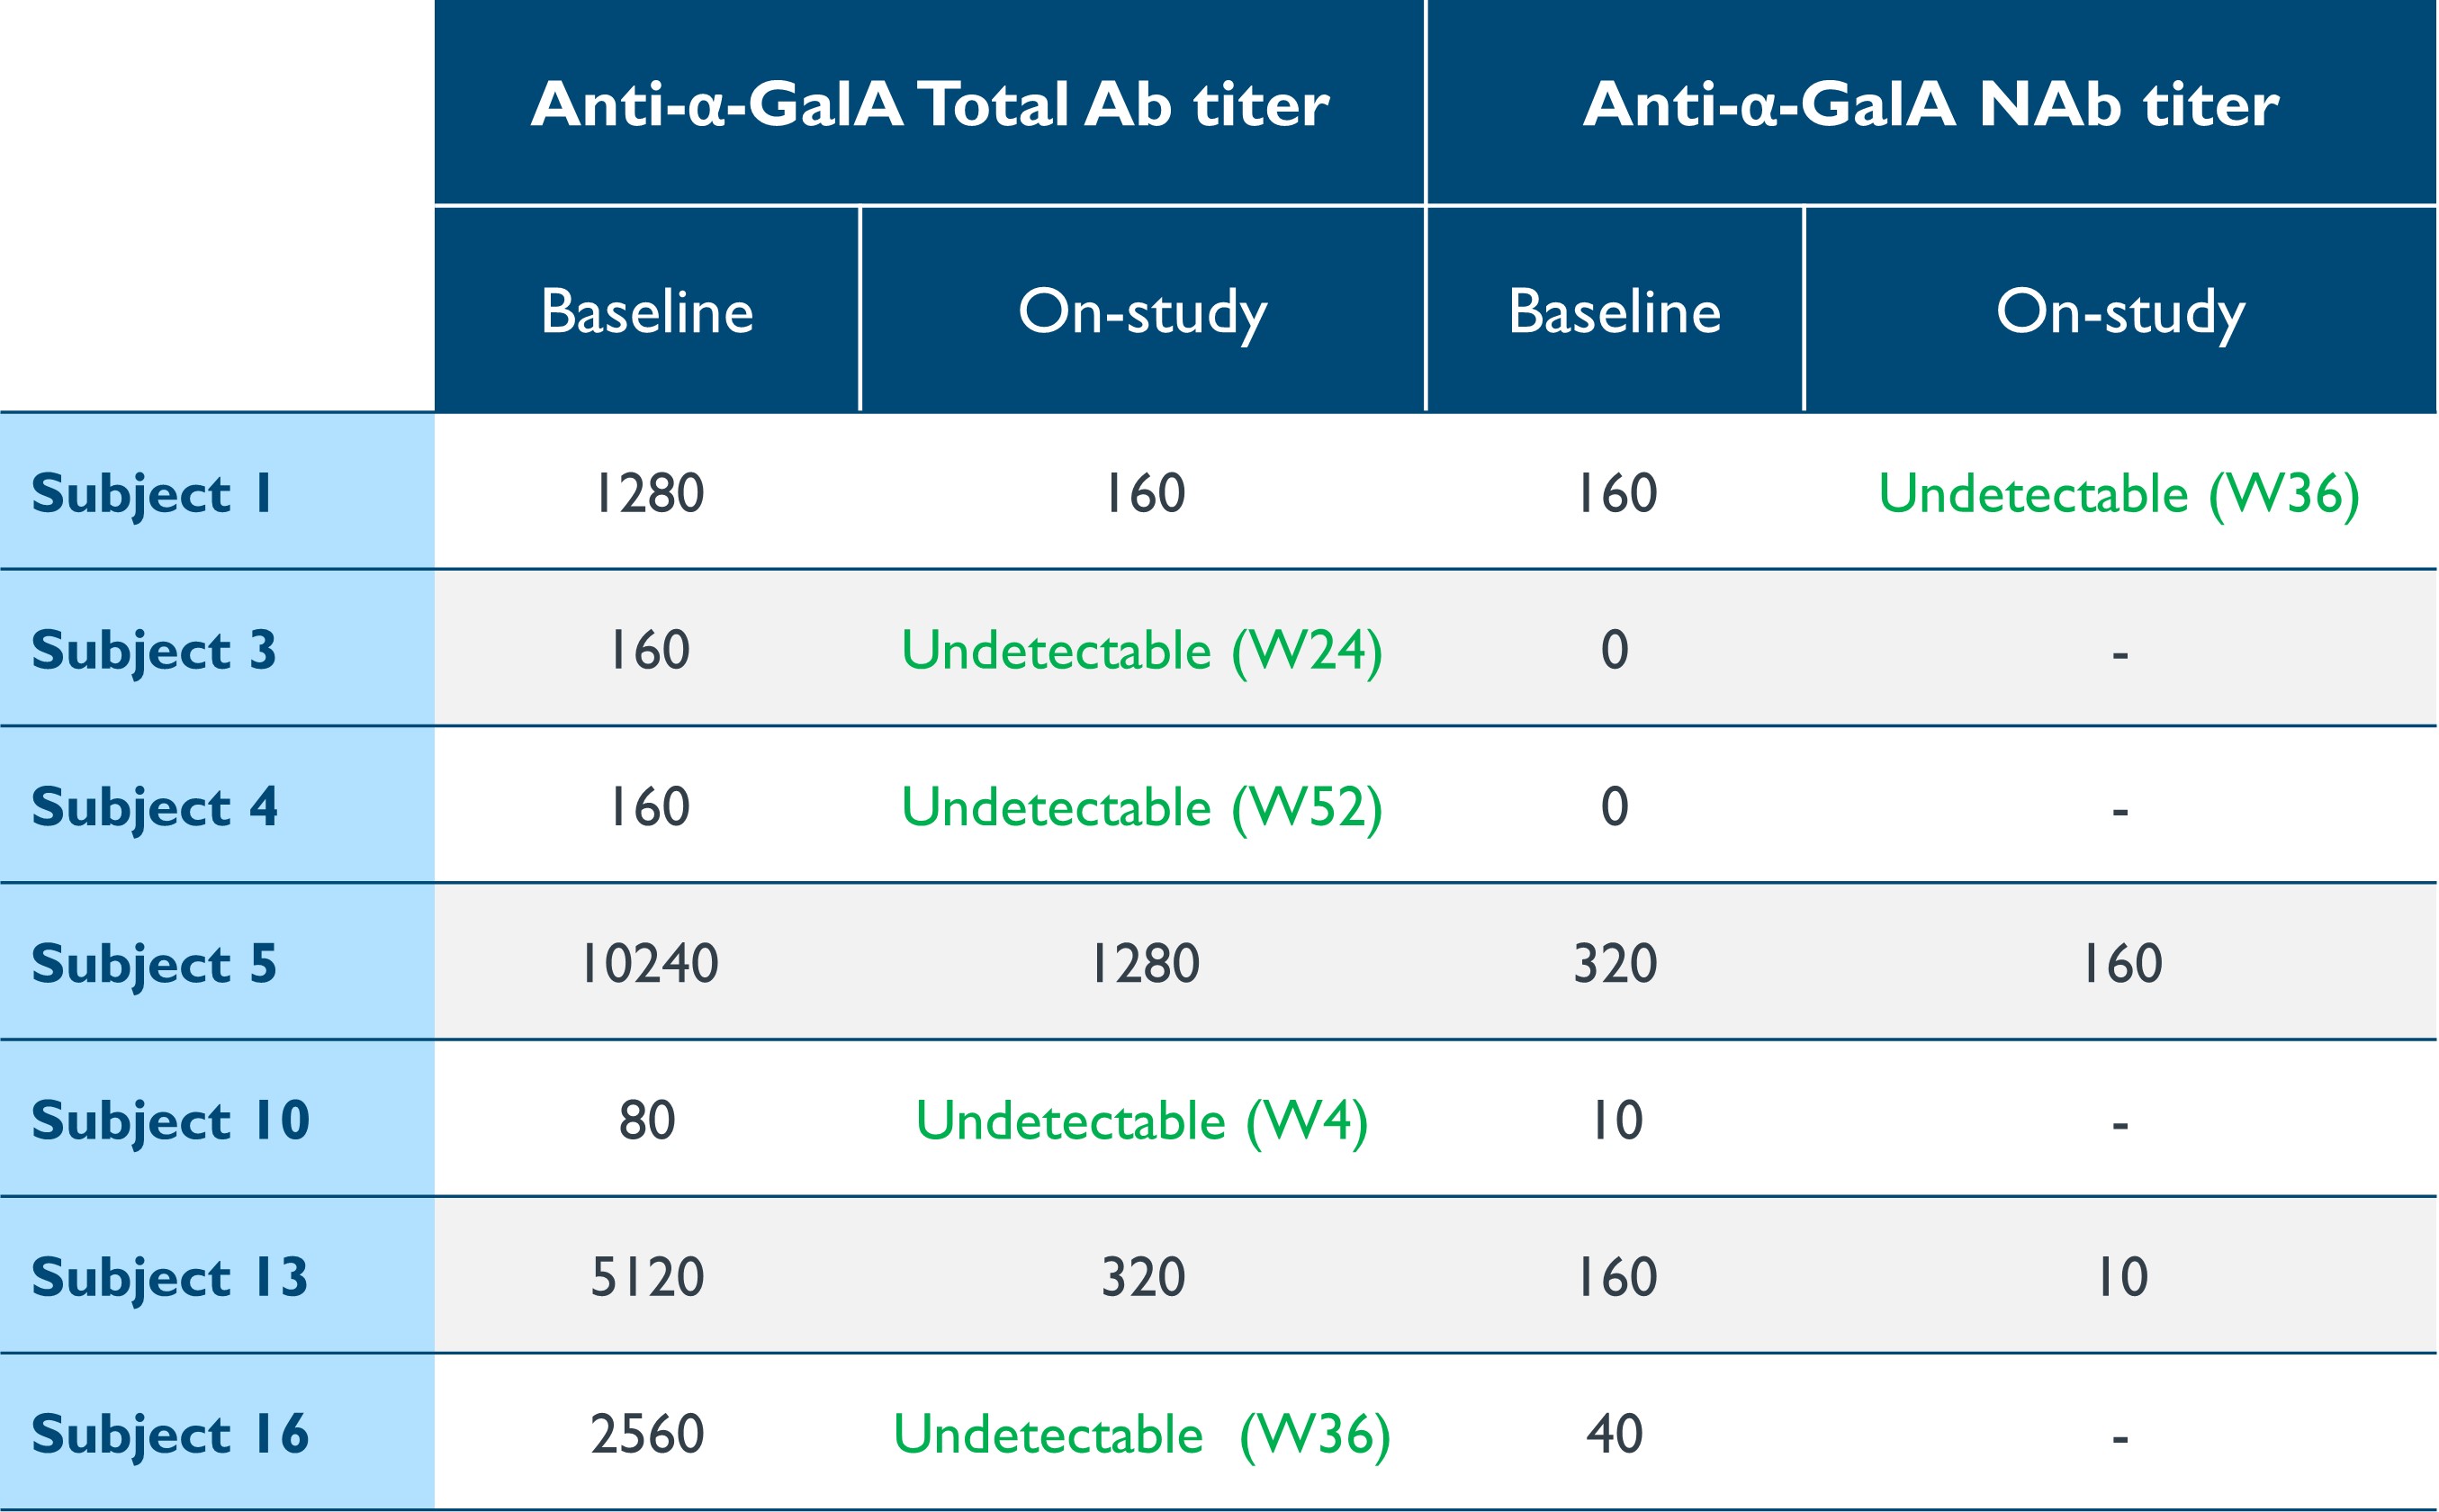Click the Subject 1 row label
The height and width of the screenshot is (1512, 2439).
tap(152, 493)
